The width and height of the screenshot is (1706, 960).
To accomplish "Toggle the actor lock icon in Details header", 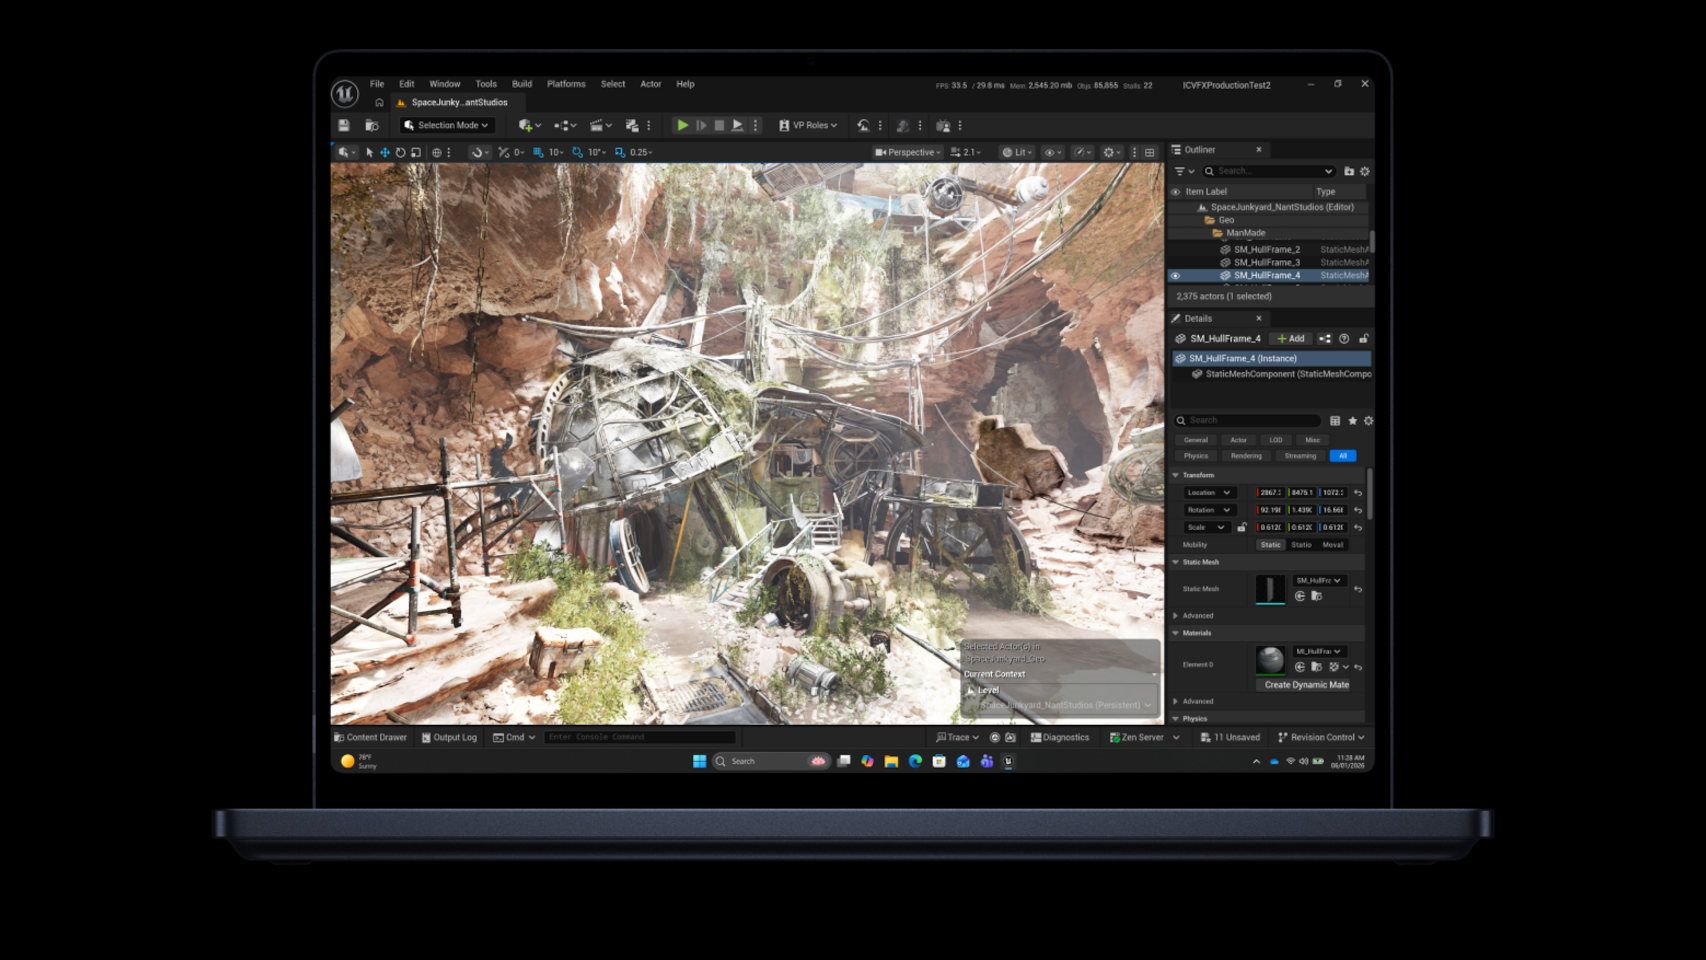I will (1363, 338).
